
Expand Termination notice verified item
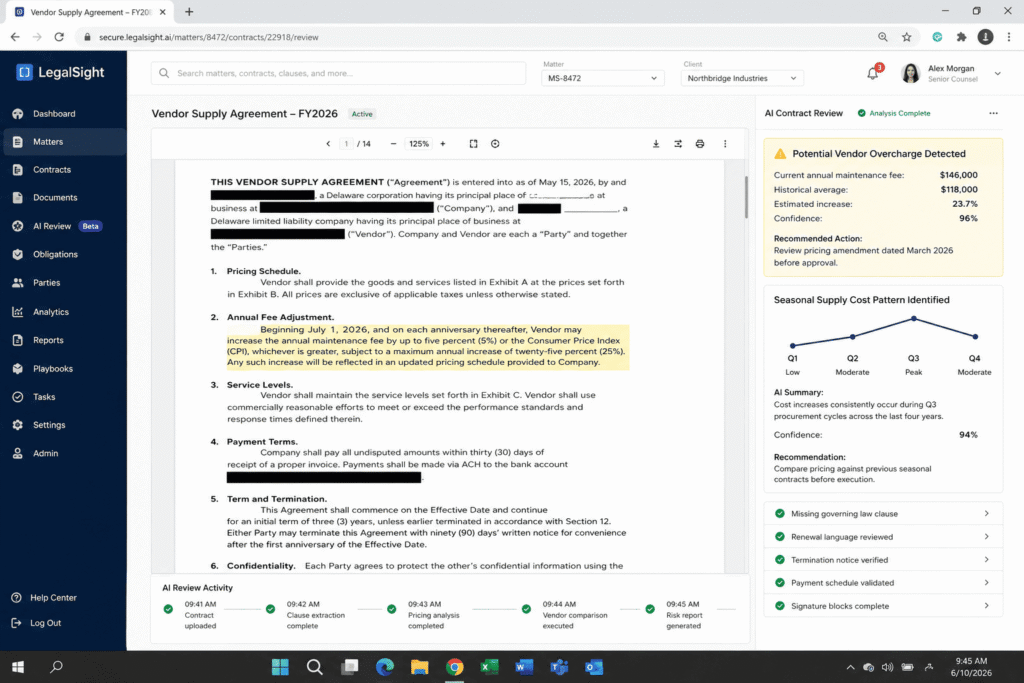883,560
